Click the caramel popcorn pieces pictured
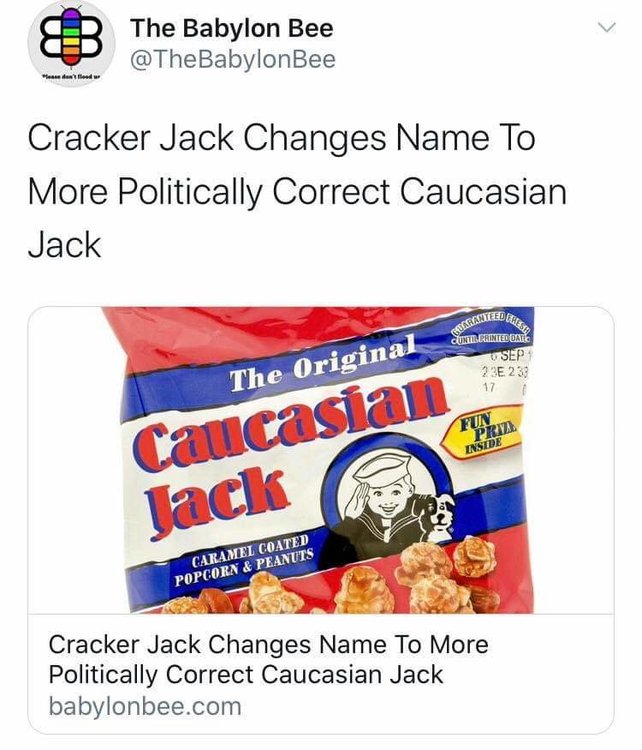 364,580
